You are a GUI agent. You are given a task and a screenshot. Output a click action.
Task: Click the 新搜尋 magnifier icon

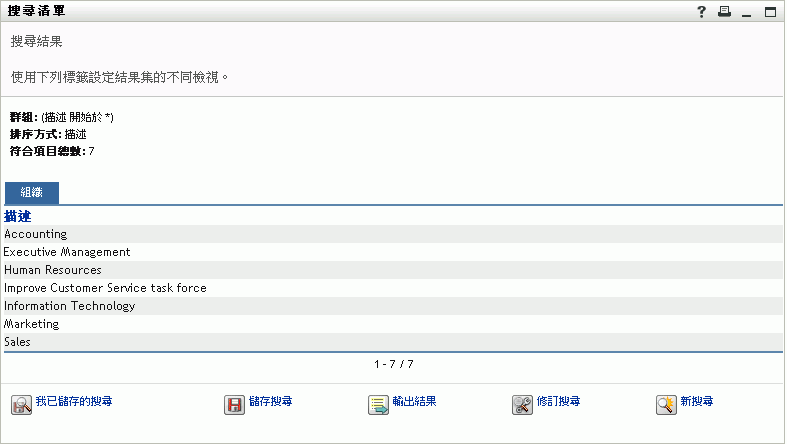tap(666, 405)
